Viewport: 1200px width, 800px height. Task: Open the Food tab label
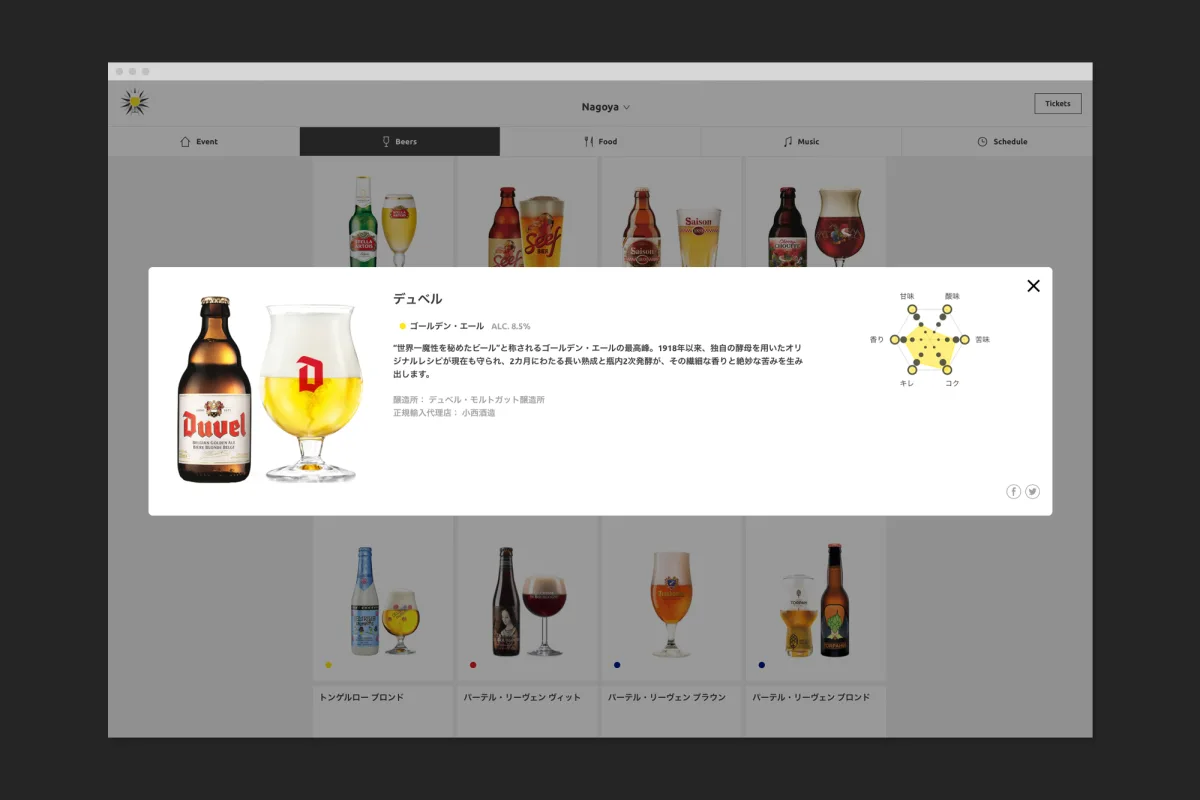click(x=608, y=142)
